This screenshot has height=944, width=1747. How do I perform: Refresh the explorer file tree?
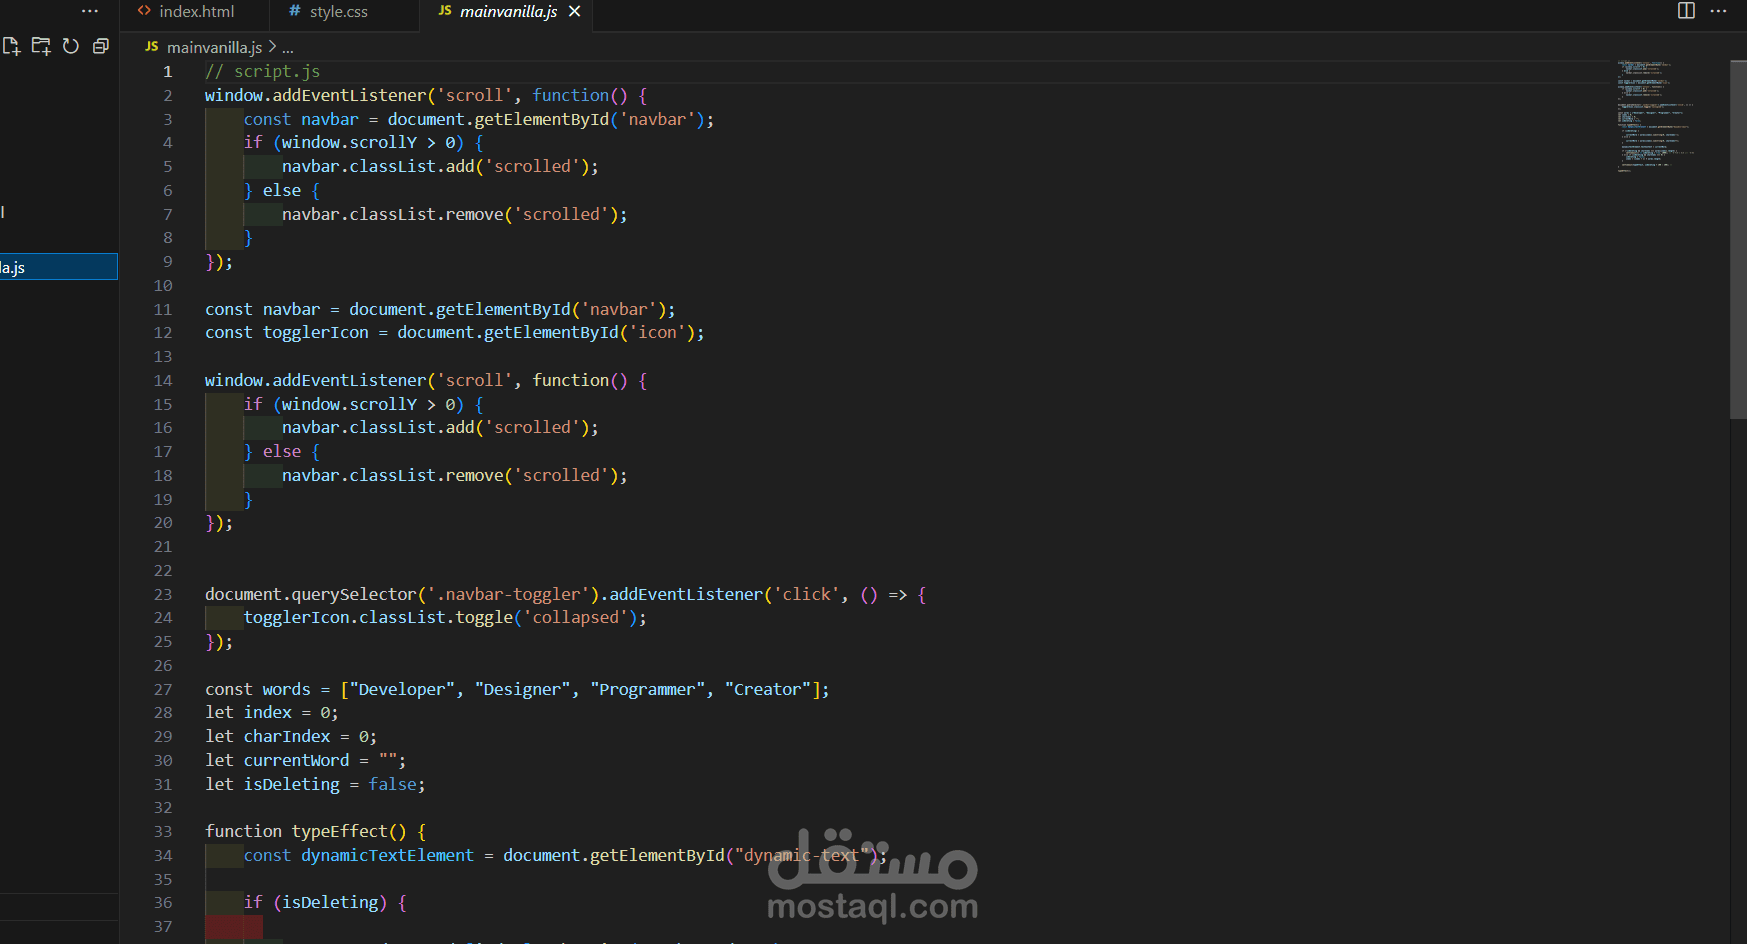[70, 46]
